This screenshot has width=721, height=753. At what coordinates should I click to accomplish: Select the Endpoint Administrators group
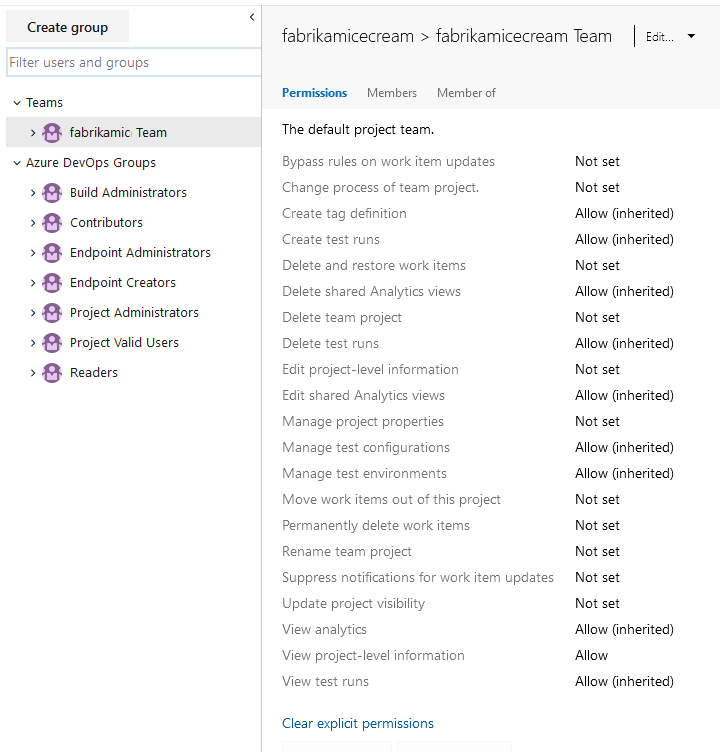pos(140,253)
